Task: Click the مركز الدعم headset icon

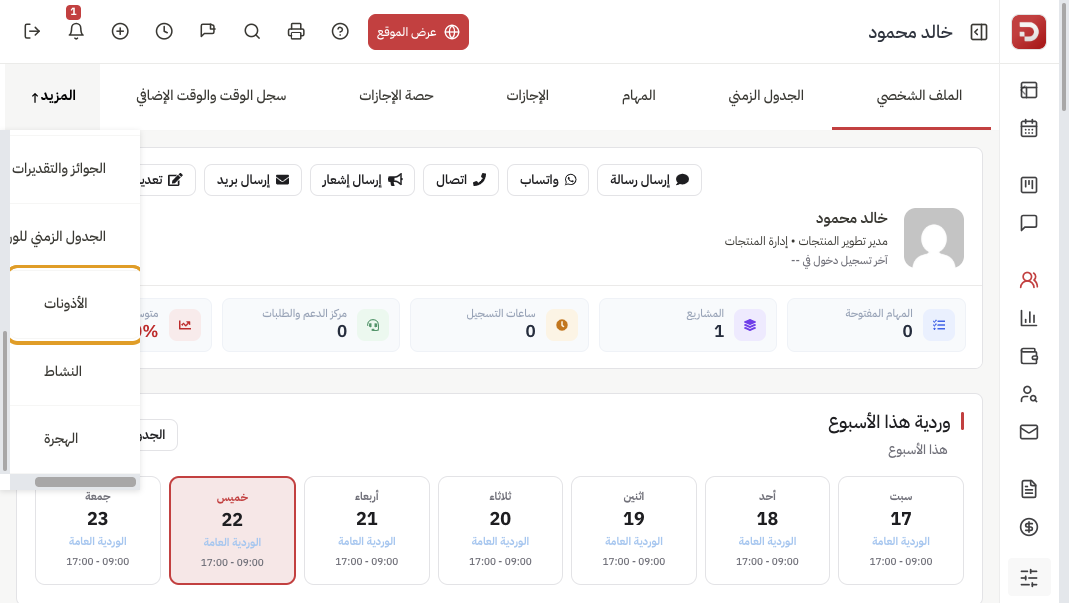Action: (x=373, y=325)
